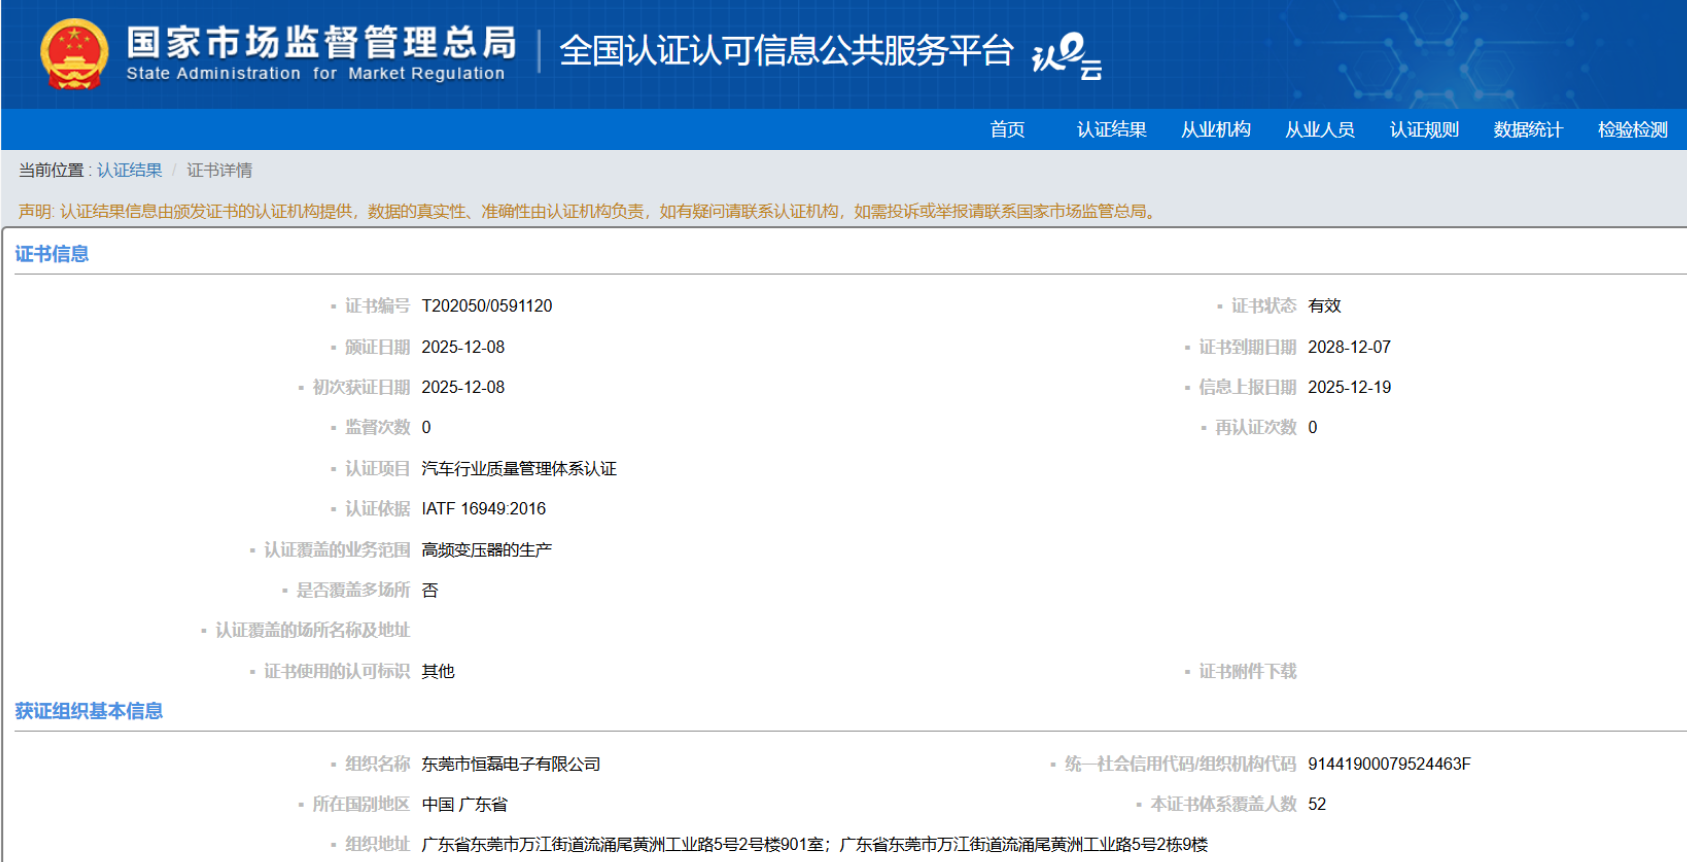
Task: Go to the 认证结果 navigation tab
Action: [1111, 130]
